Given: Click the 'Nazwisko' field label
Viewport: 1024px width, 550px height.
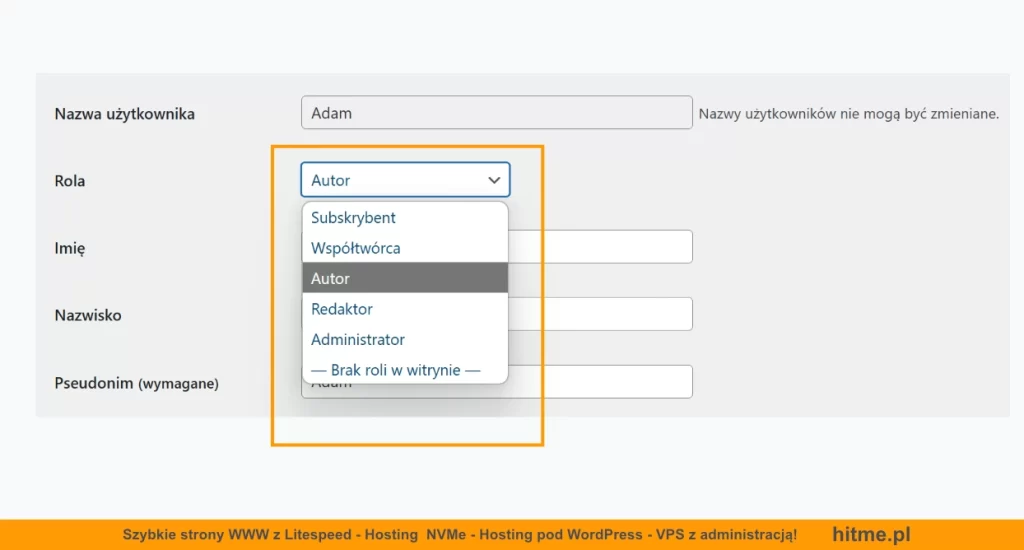Looking at the screenshot, I should pyautogui.click(x=88, y=315).
